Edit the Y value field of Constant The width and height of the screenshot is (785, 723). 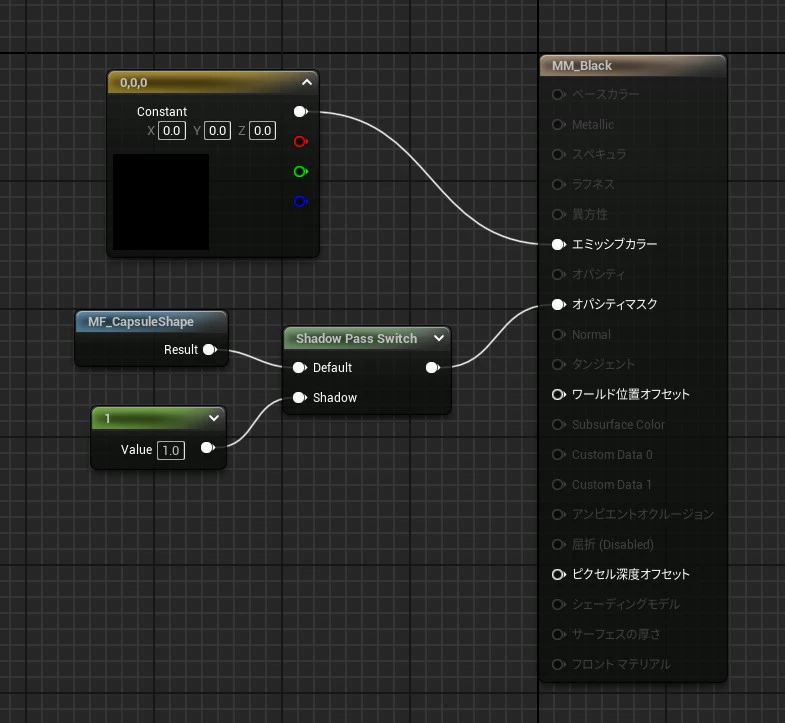(217, 131)
